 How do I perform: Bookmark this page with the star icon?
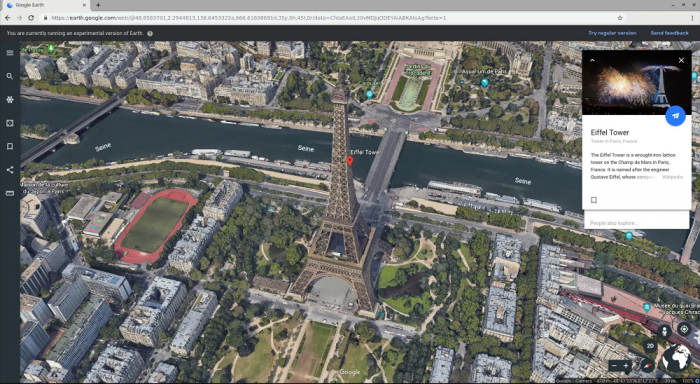pos(620,18)
